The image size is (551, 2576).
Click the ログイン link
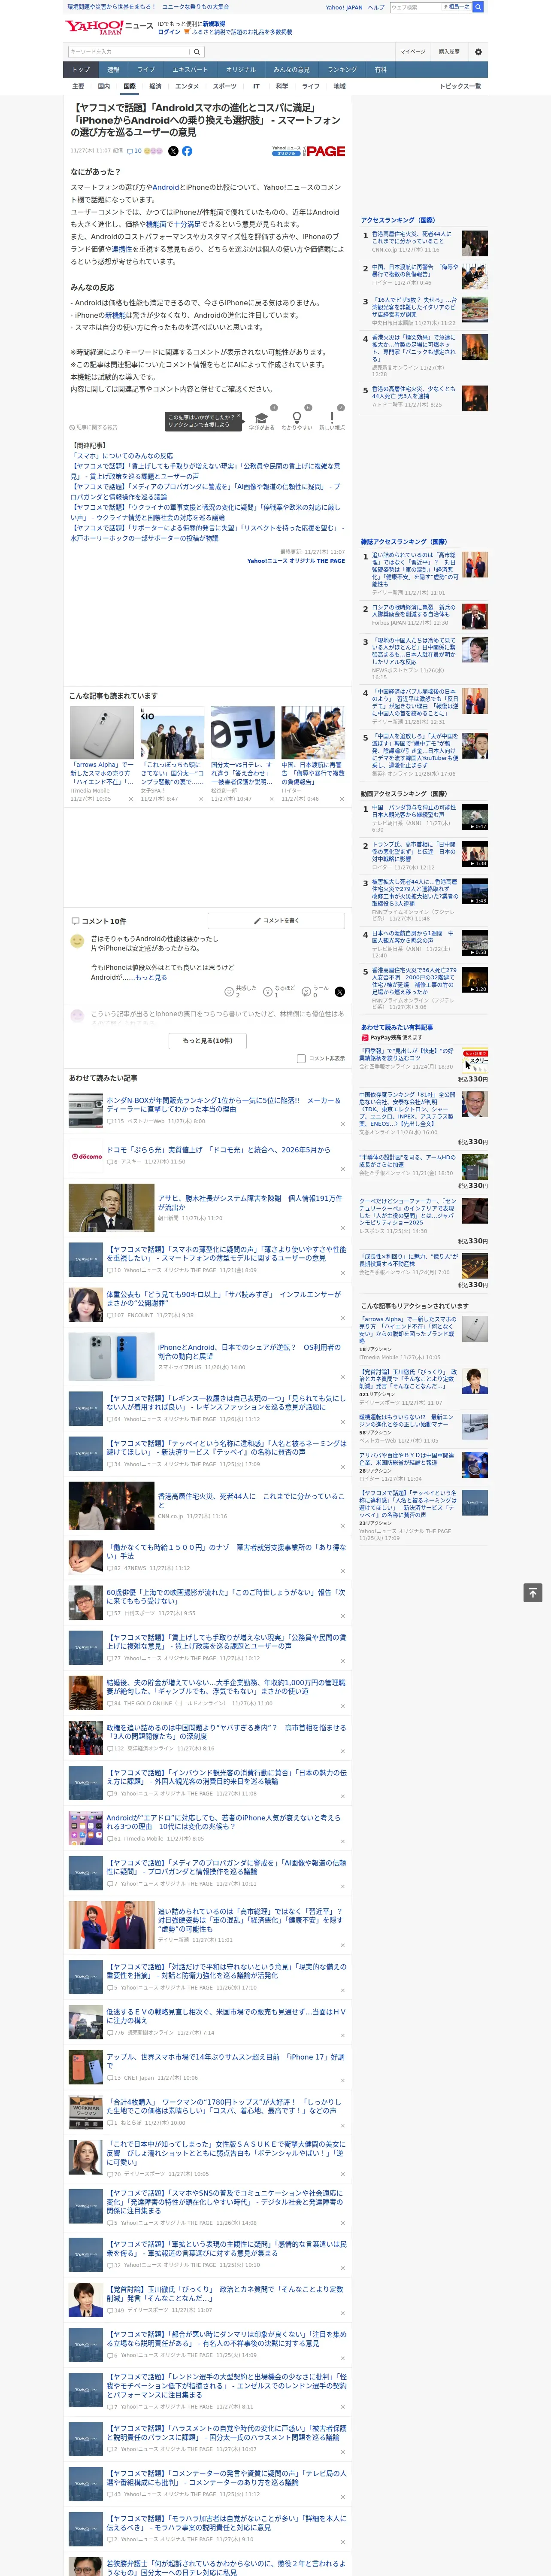coord(169,32)
